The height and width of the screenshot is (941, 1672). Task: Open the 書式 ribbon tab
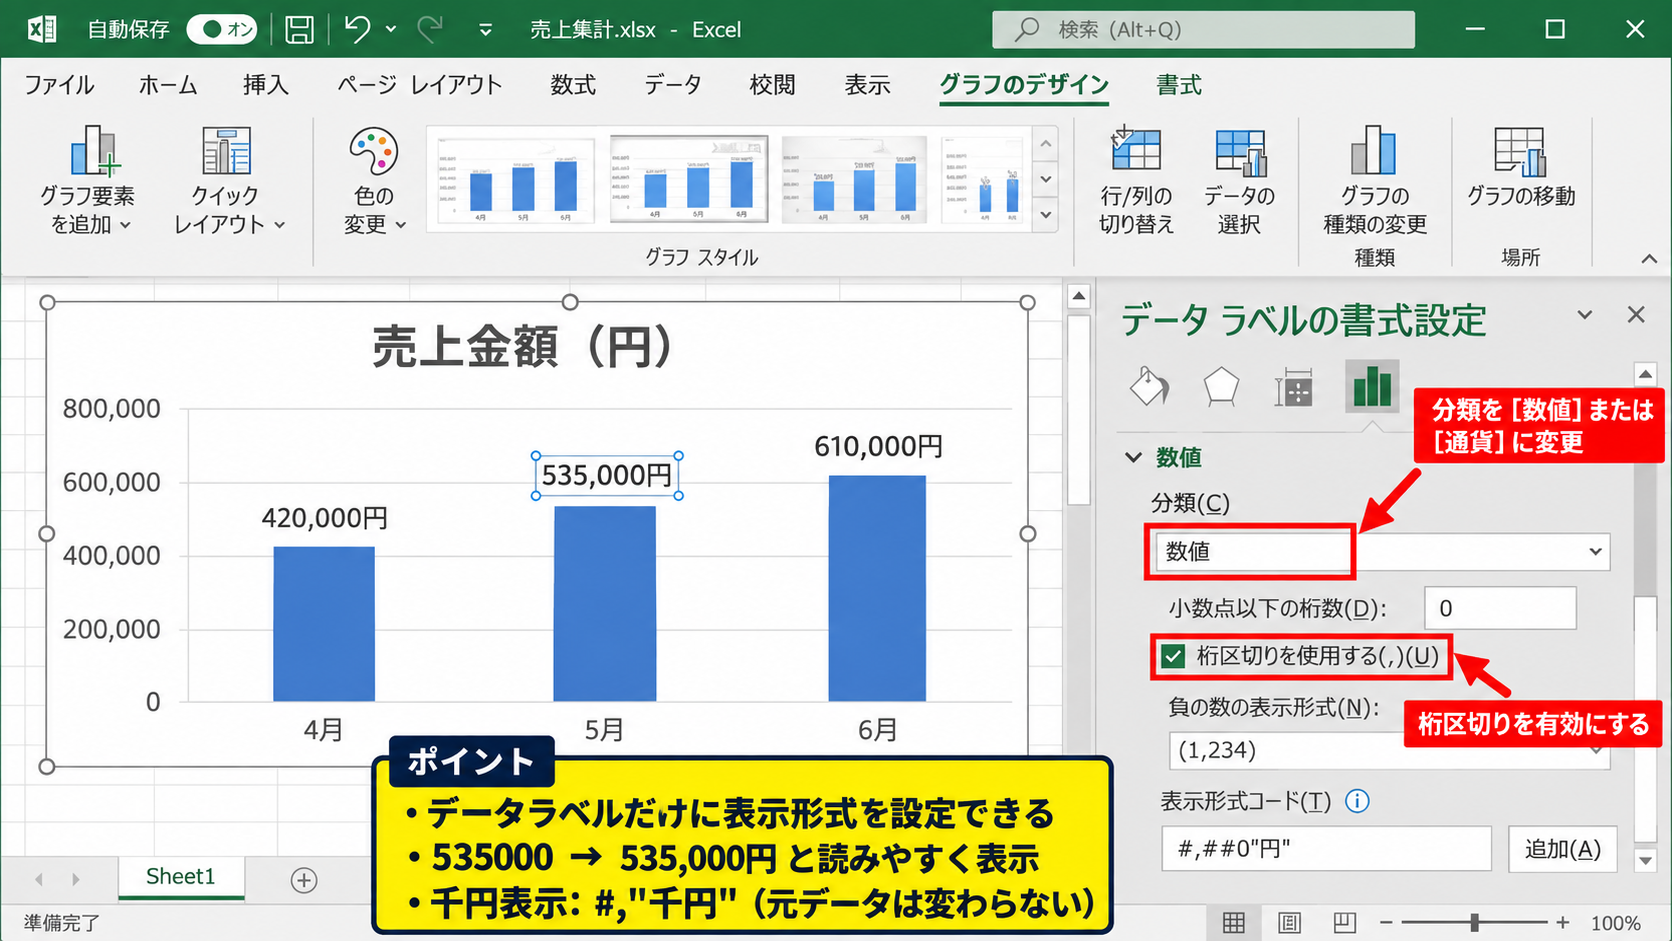pos(1179,85)
